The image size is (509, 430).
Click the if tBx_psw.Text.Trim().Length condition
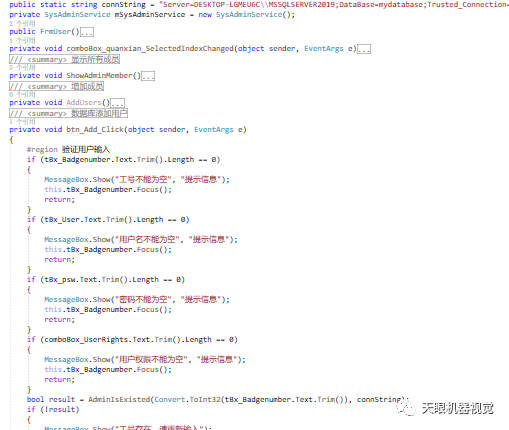pos(106,280)
